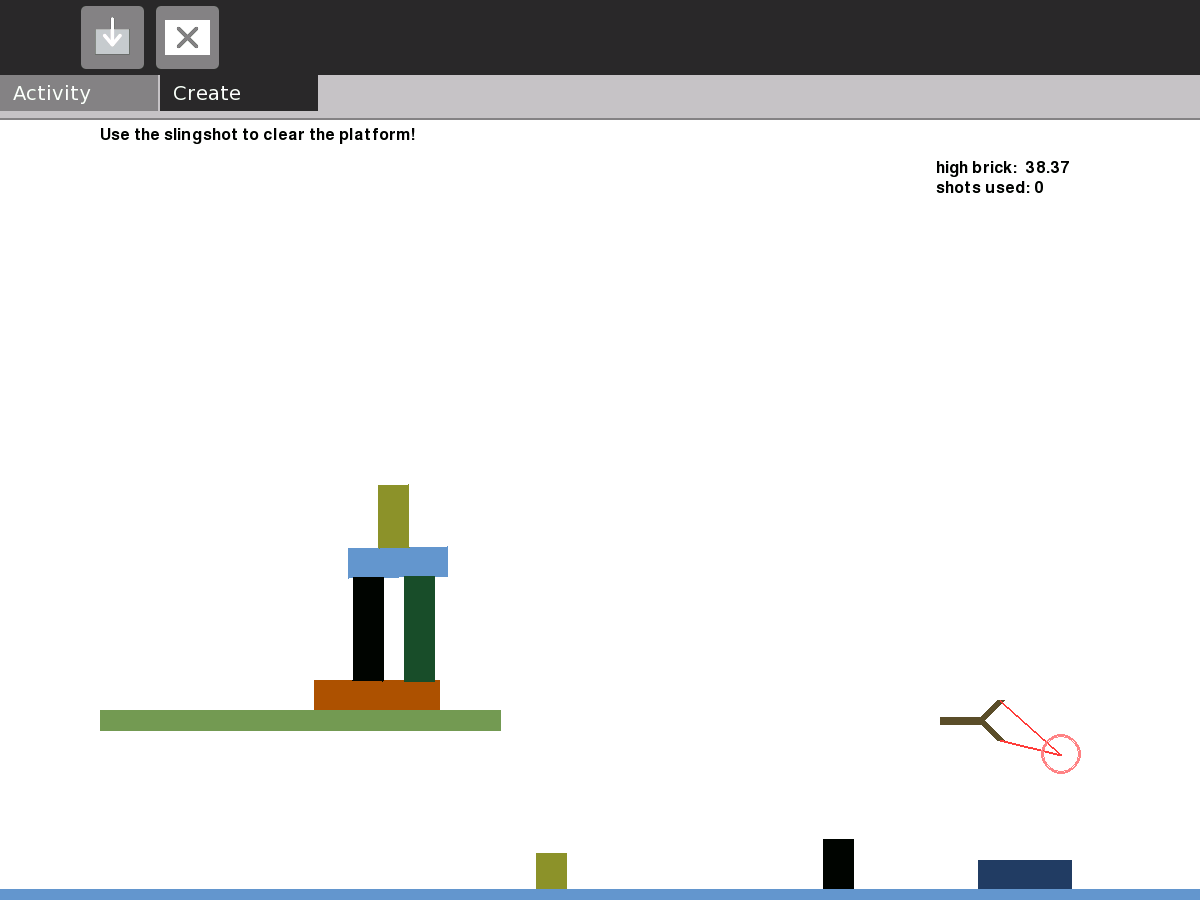
Task: Select the navy blue brick on the ground
Action: coord(1024,874)
